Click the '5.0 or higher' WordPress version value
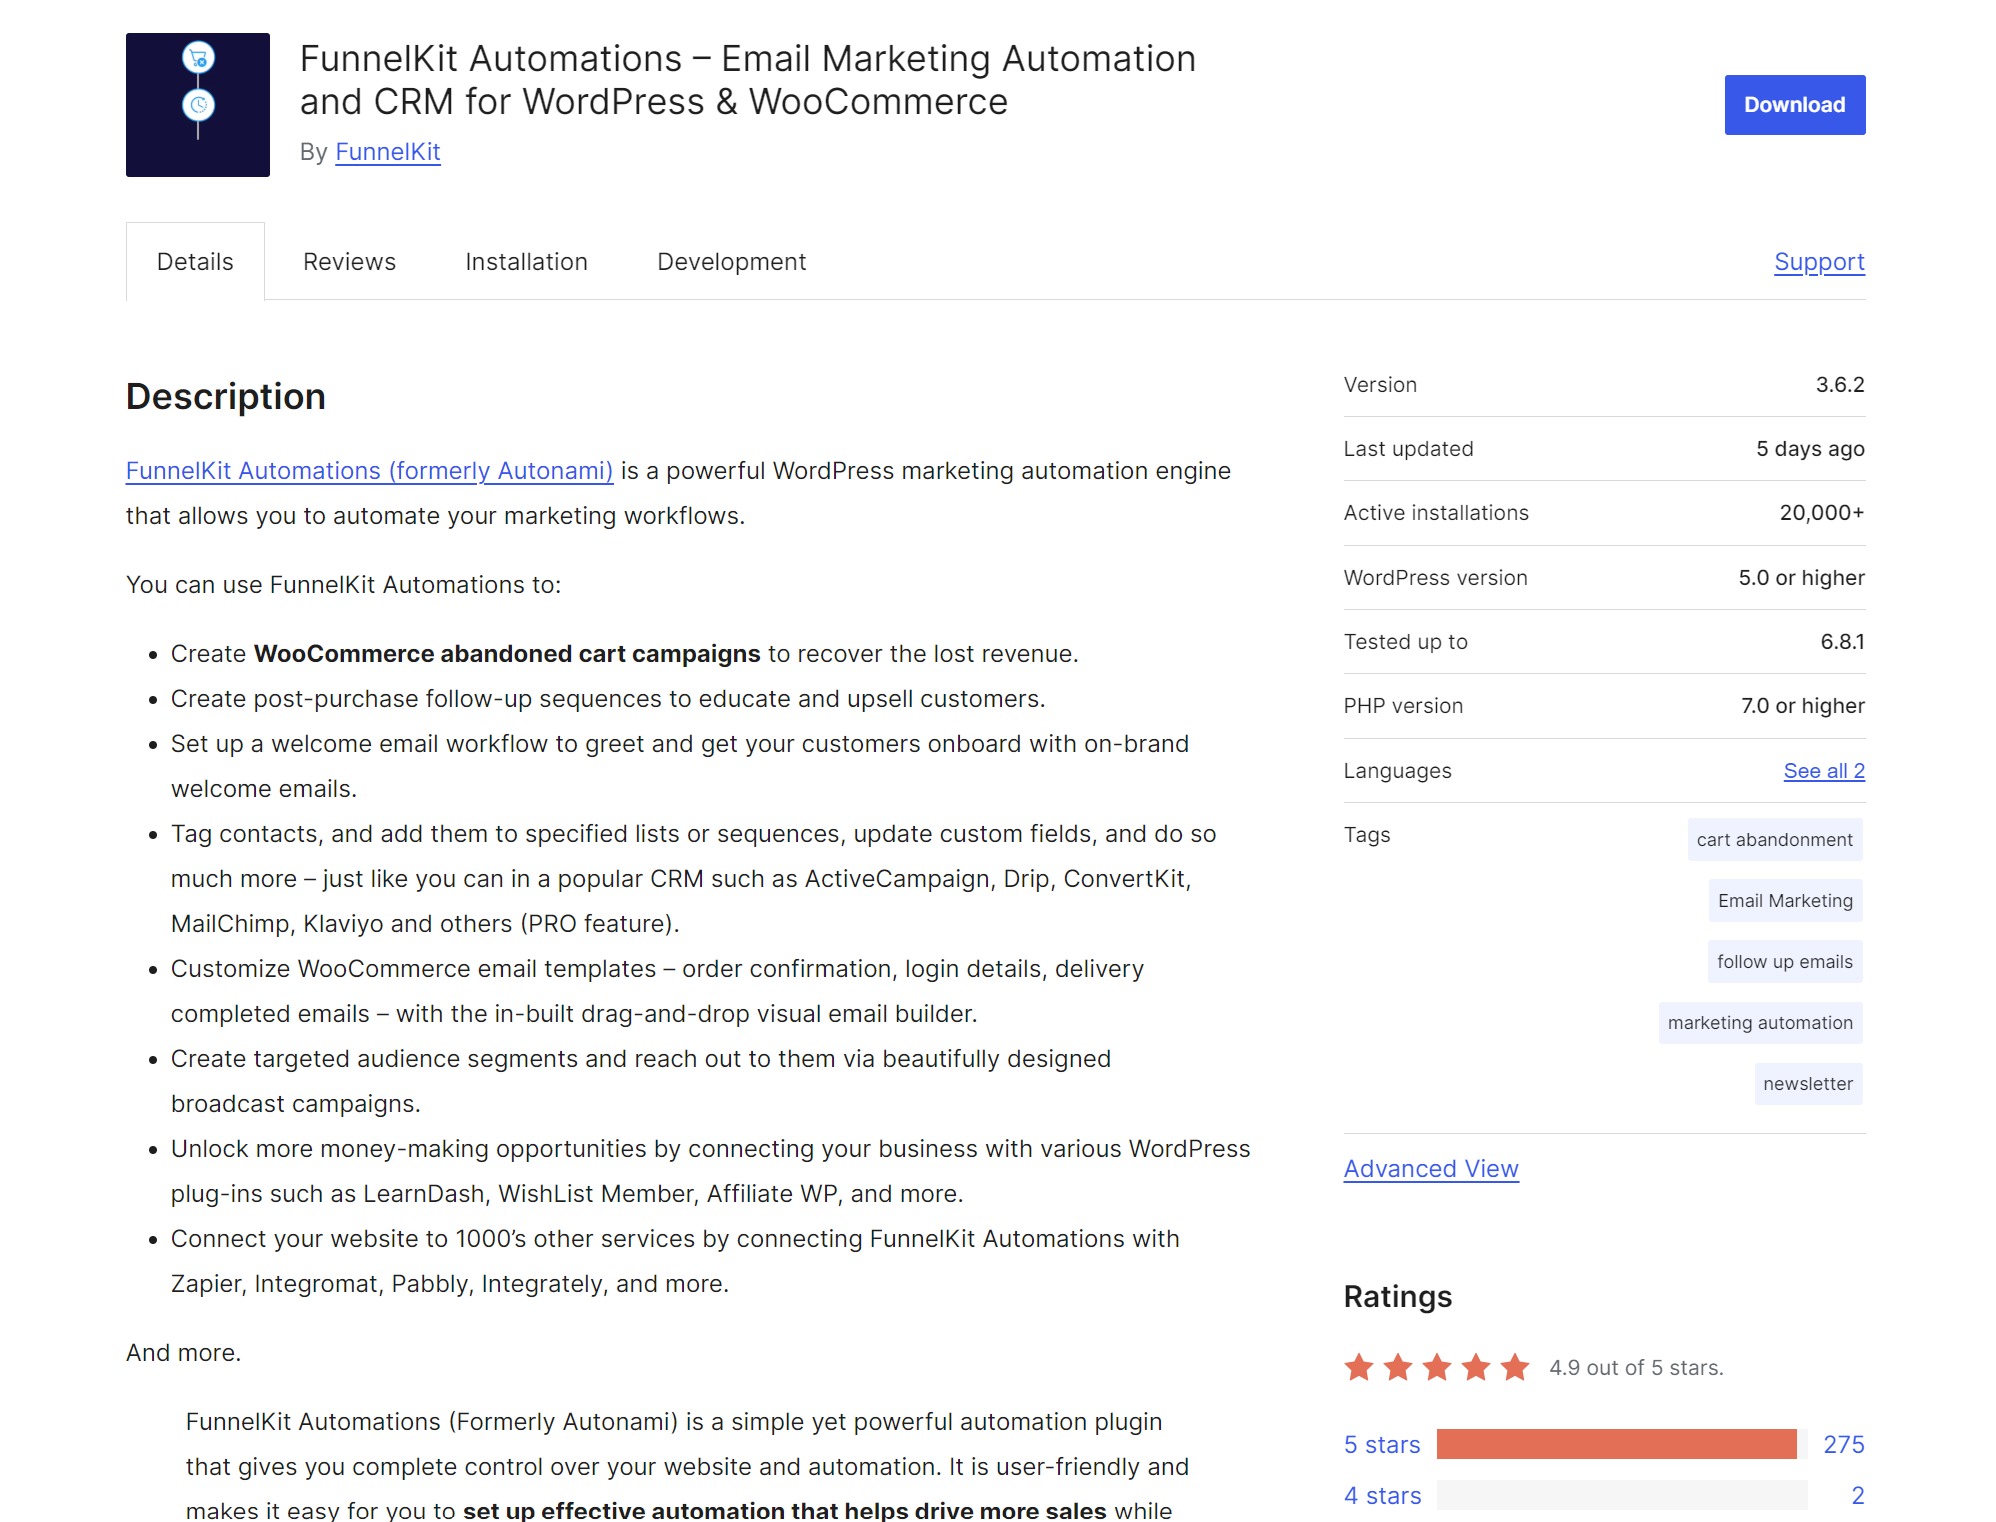Image resolution: width=1996 pixels, height=1522 pixels. [1801, 578]
